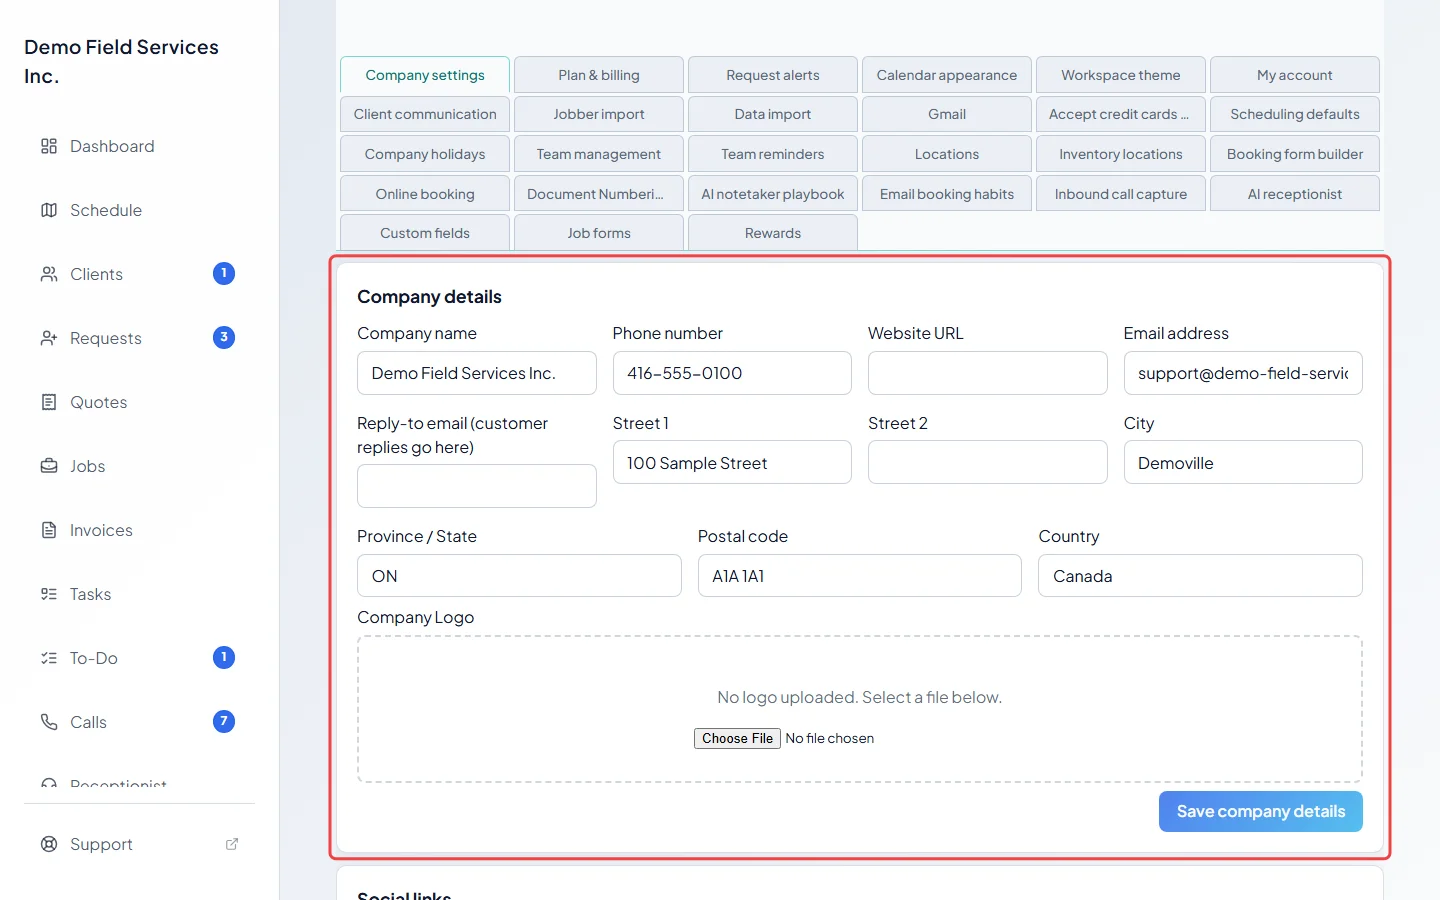Click the Province / State field

tap(519, 576)
